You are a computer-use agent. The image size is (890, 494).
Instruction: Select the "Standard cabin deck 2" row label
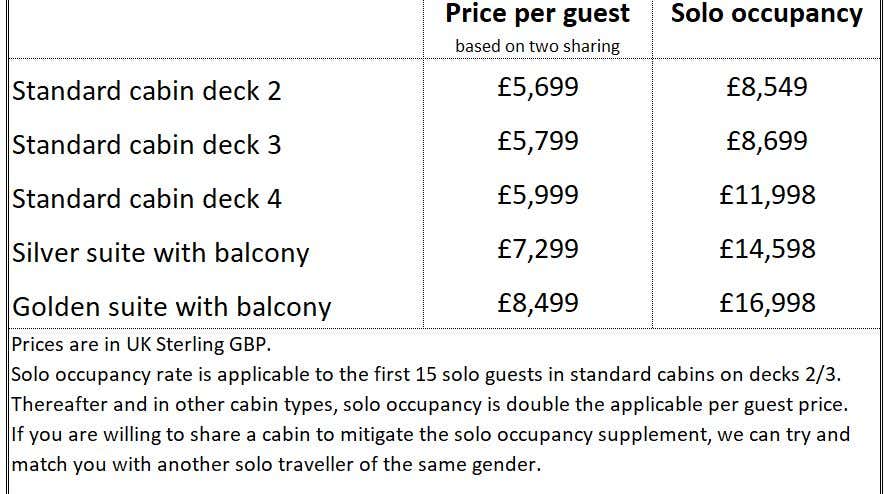(147, 91)
